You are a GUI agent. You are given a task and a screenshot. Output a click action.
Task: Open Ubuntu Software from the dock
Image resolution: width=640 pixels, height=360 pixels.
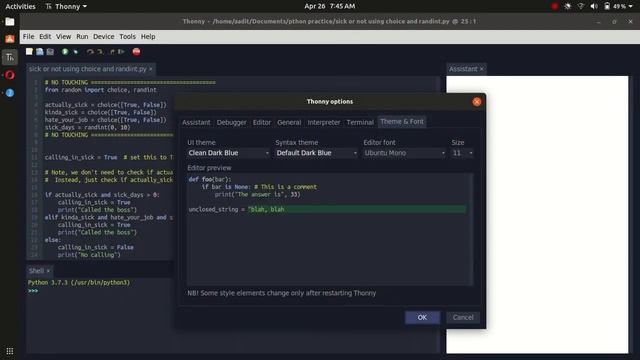[x=10, y=39]
